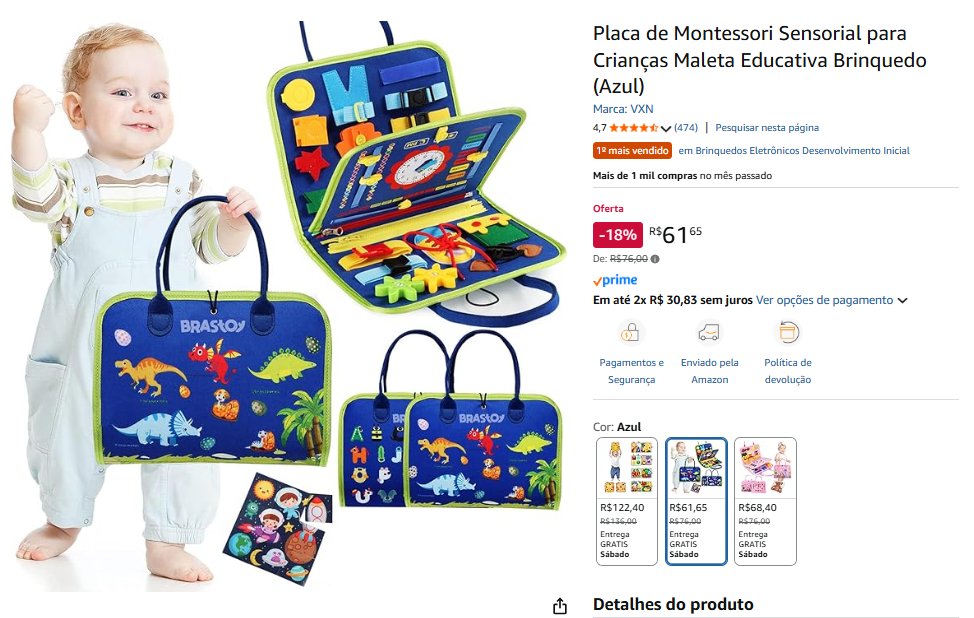
Task: Click the Enviado pela Amazon truck icon
Action: coord(709,332)
